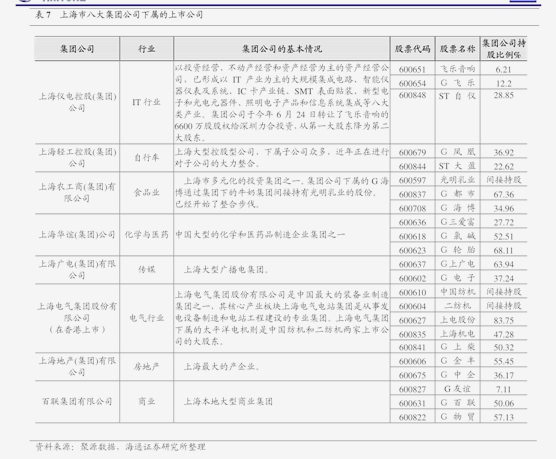Select the '集团公司持股比例%' column header

pyautogui.click(x=504, y=49)
